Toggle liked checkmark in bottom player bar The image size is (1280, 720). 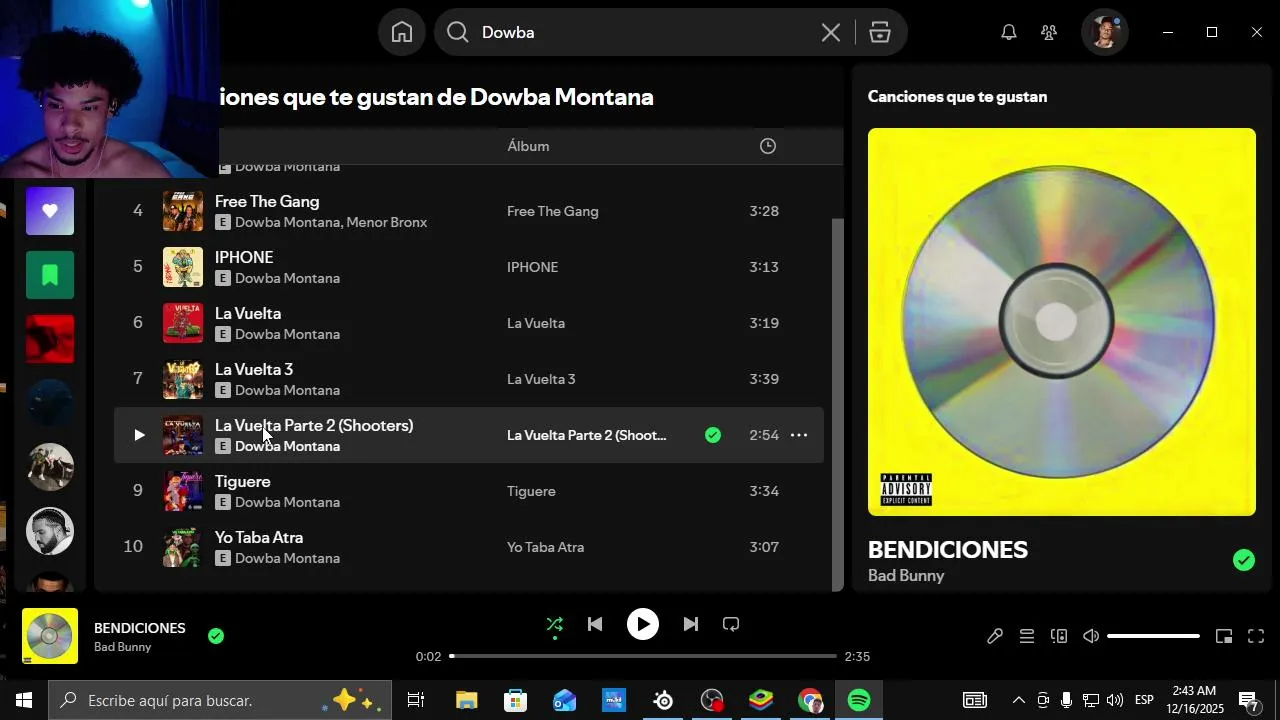(x=216, y=636)
